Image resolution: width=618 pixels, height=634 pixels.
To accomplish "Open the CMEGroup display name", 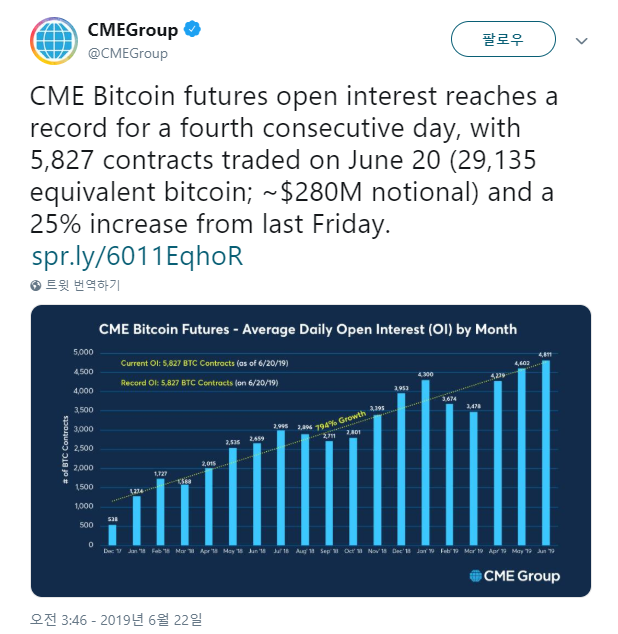I will [133, 30].
